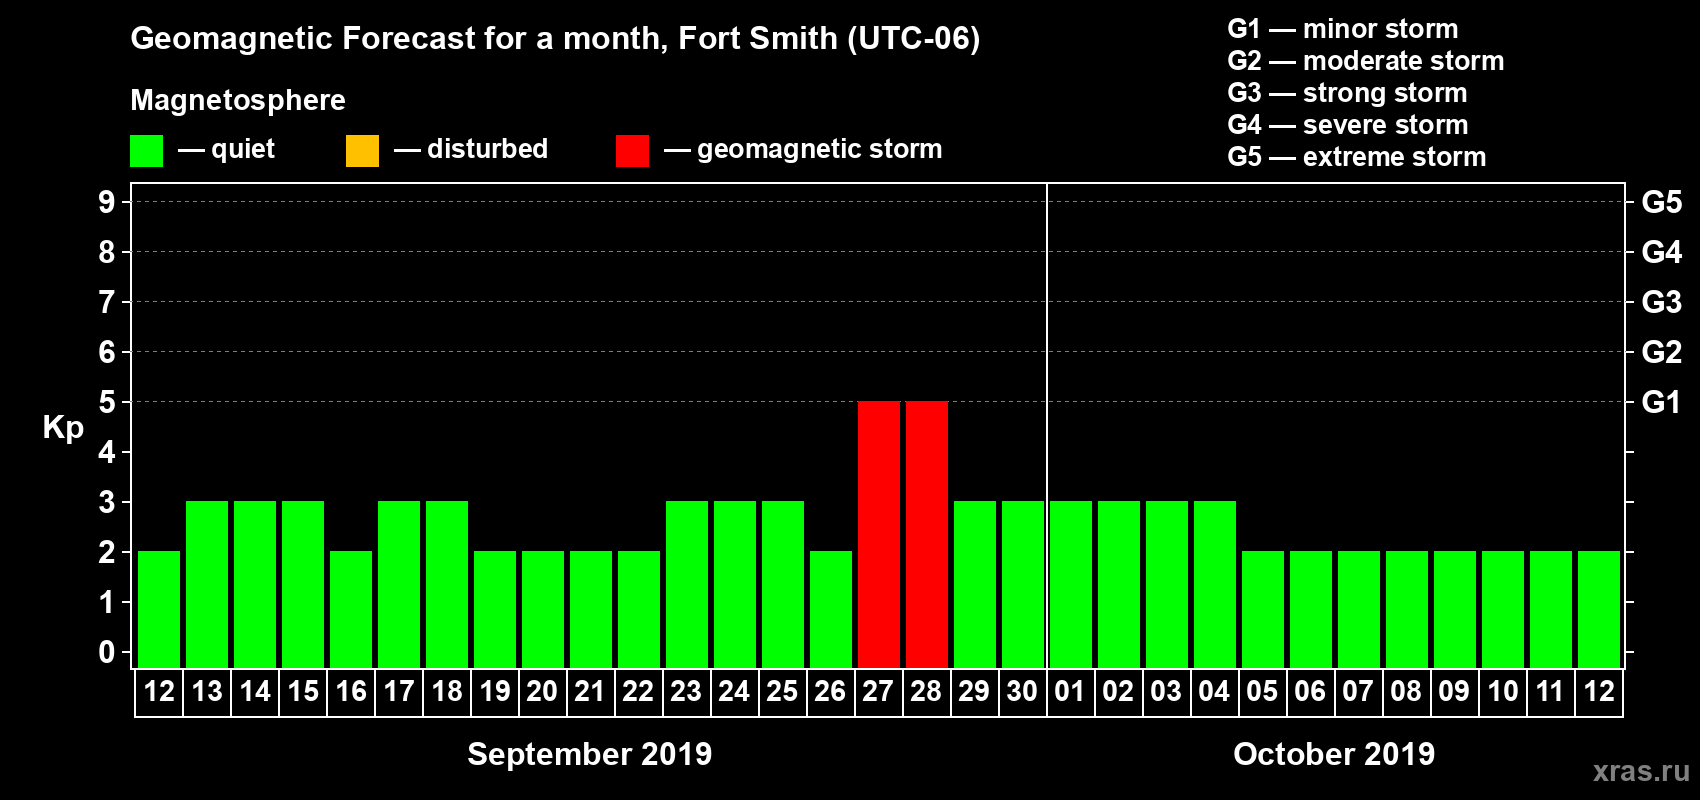Click the green bar for September 29
The width and height of the screenshot is (1700, 800).
(975, 584)
